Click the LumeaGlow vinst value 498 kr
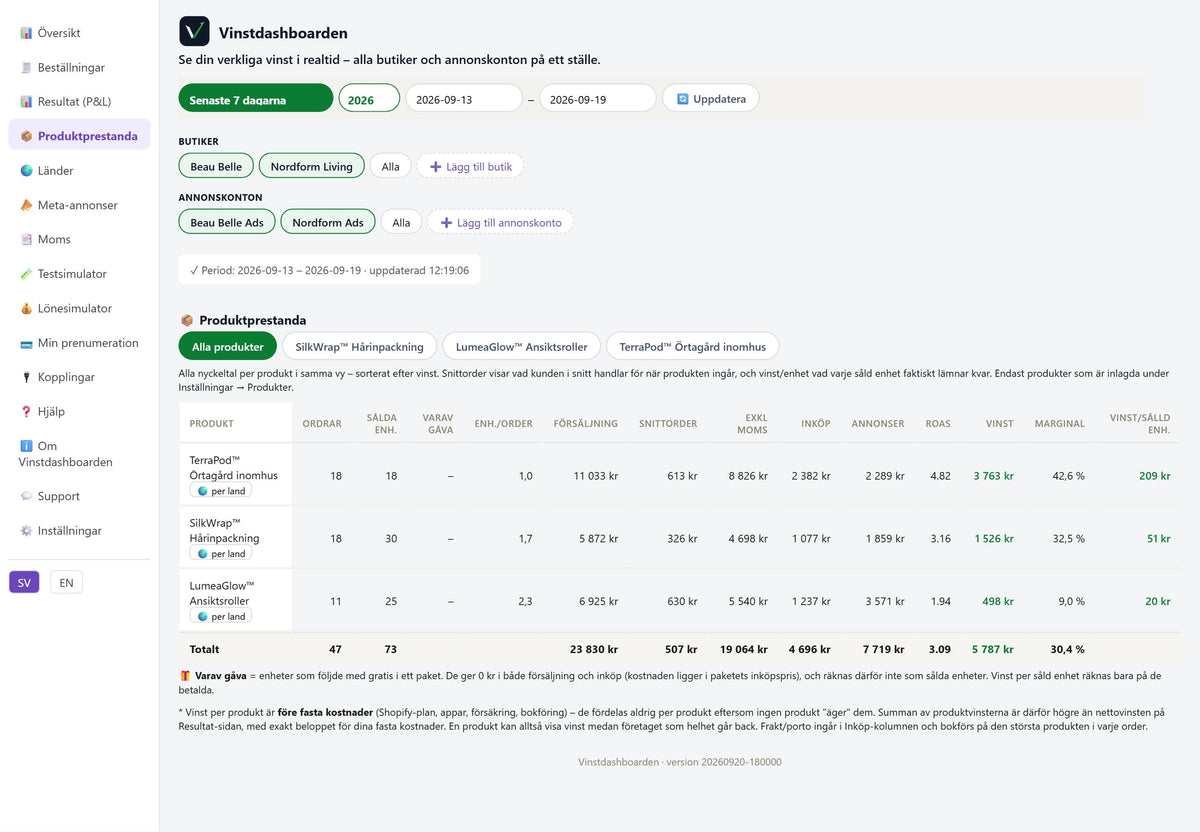Image resolution: width=1200 pixels, height=832 pixels. (x=998, y=602)
